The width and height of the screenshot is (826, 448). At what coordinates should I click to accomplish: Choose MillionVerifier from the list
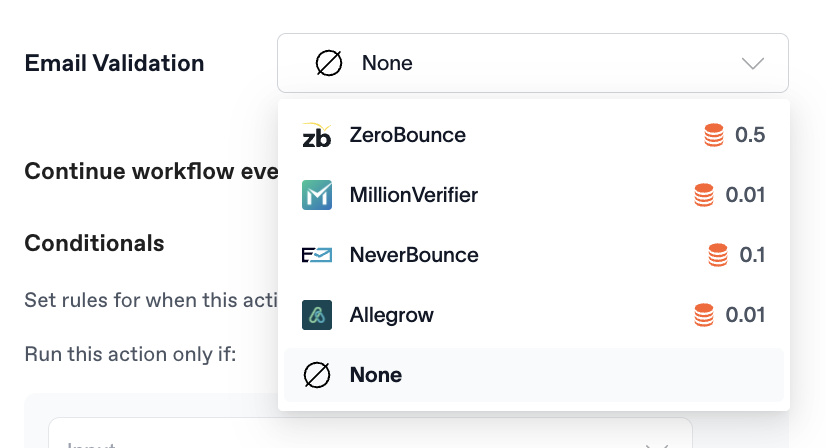[x=413, y=195]
